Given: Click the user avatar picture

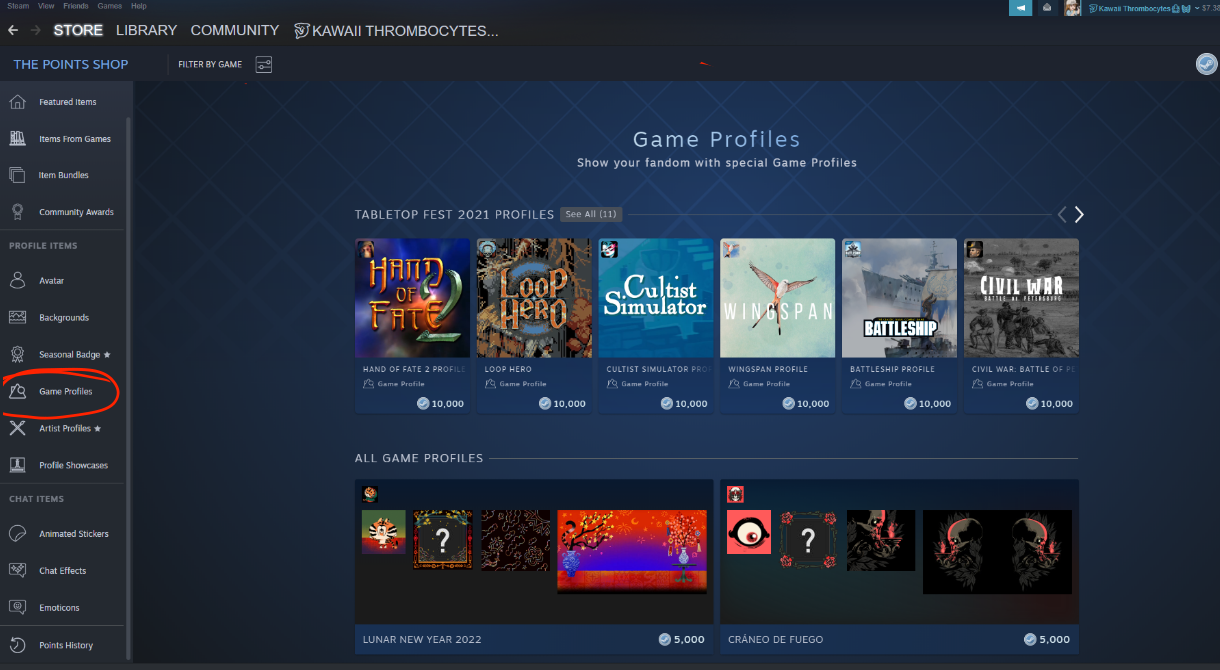Looking at the screenshot, I should pos(1073,8).
